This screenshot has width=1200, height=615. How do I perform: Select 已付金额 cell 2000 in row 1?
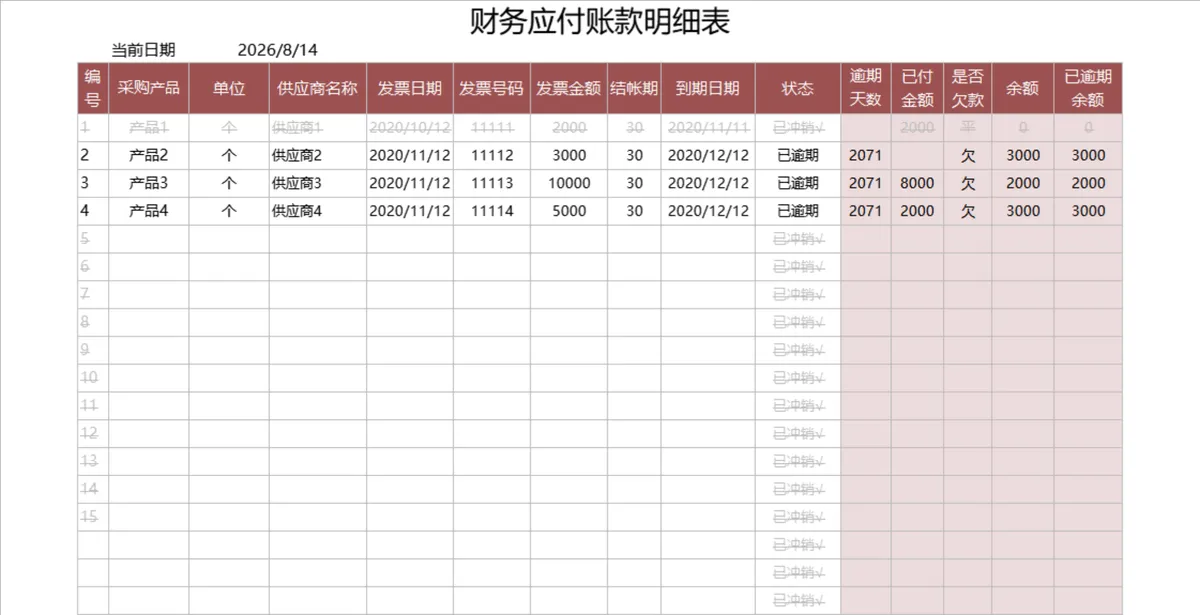tap(917, 128)
